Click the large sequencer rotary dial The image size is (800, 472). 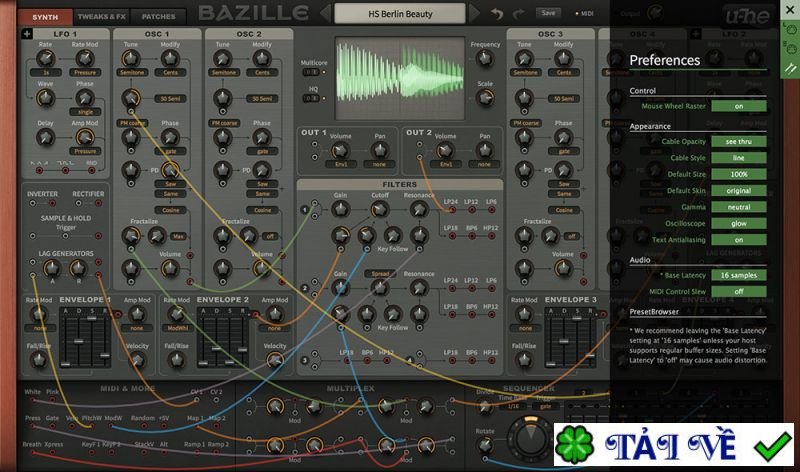click(531, 437)
